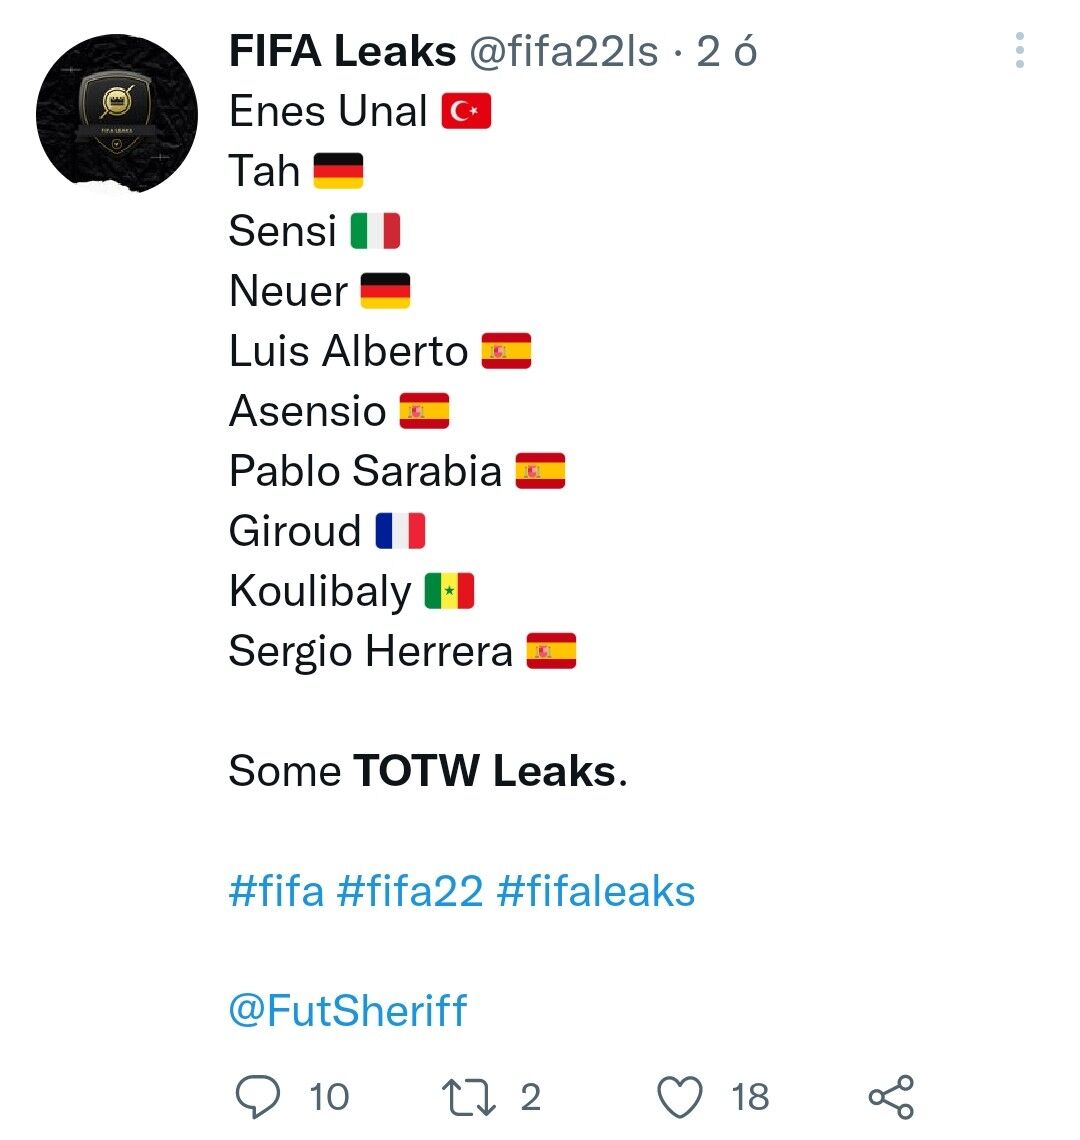This screenshot has width=1080, height=1140.
Task: Retweet using the retweet arrows icon
Action: [x=469, y=1097]
